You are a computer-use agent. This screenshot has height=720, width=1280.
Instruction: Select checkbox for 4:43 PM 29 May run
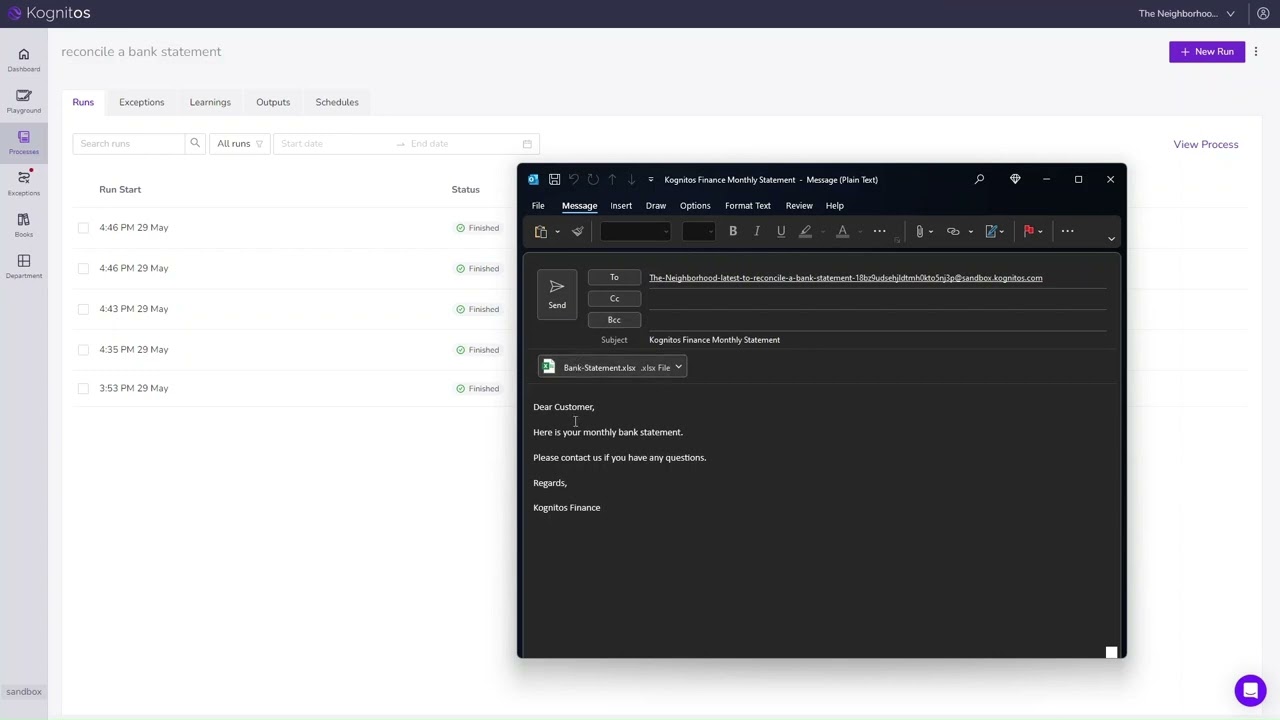[x=83, y=309]
